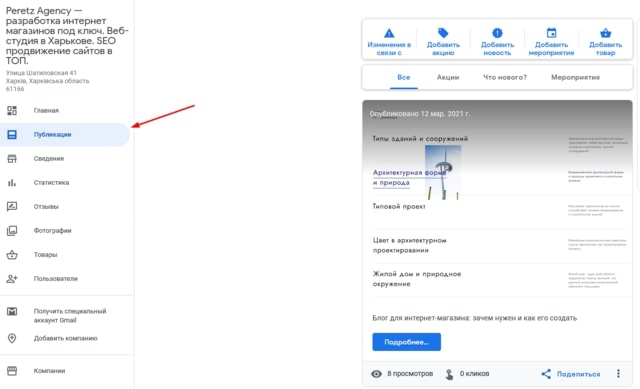Click Добавить компанию label
This screenshot has width=640, height=389.
tap(65, 338)
